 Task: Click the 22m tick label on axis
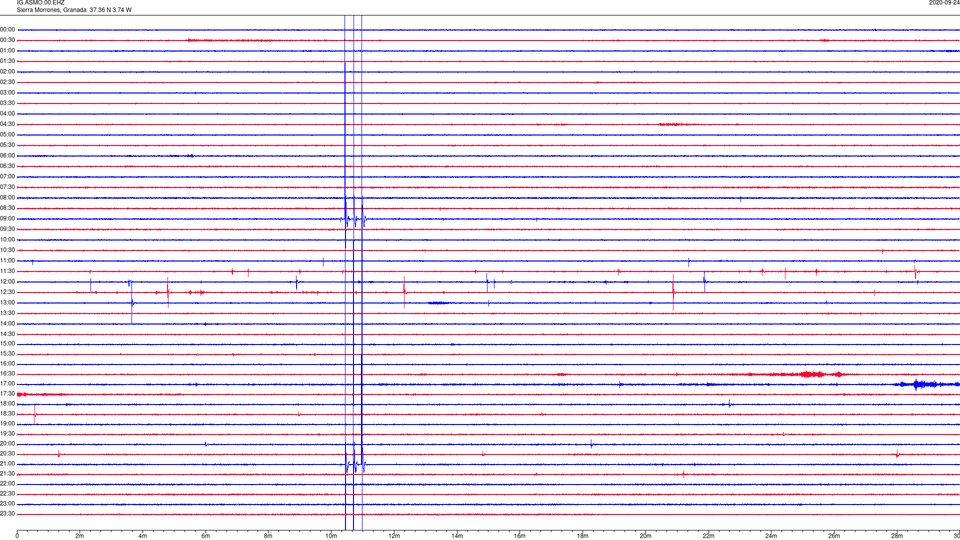coord(708,536)
